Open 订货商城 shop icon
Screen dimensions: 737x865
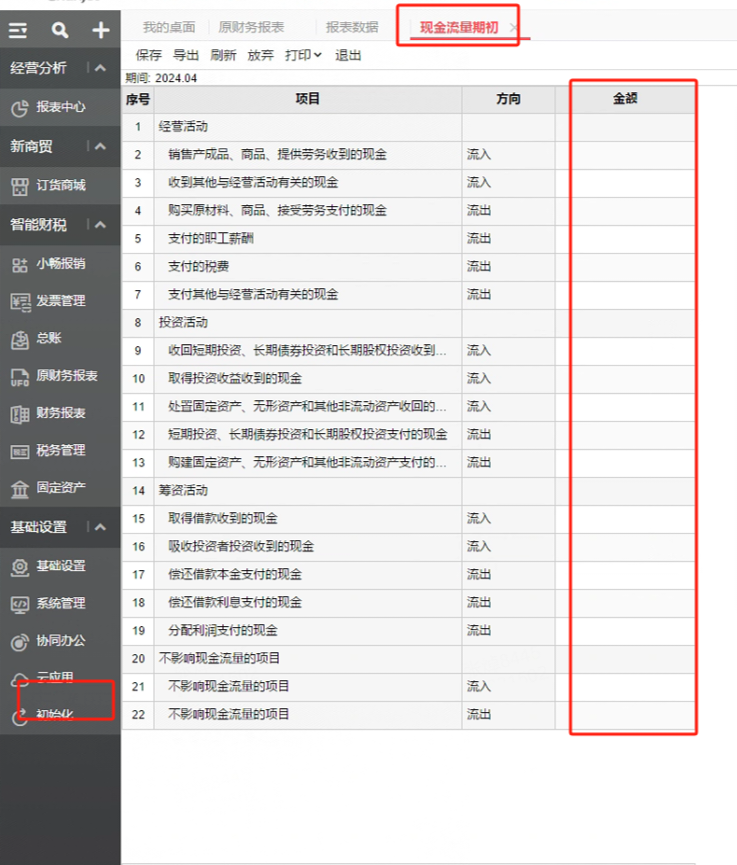20,186
